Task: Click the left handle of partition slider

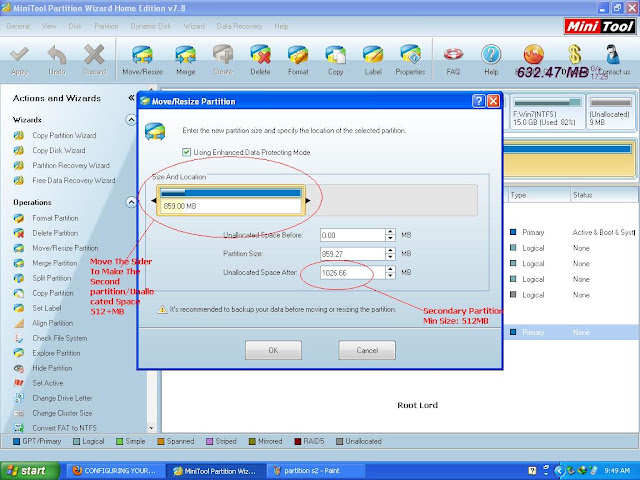Action: pos(153,200)
